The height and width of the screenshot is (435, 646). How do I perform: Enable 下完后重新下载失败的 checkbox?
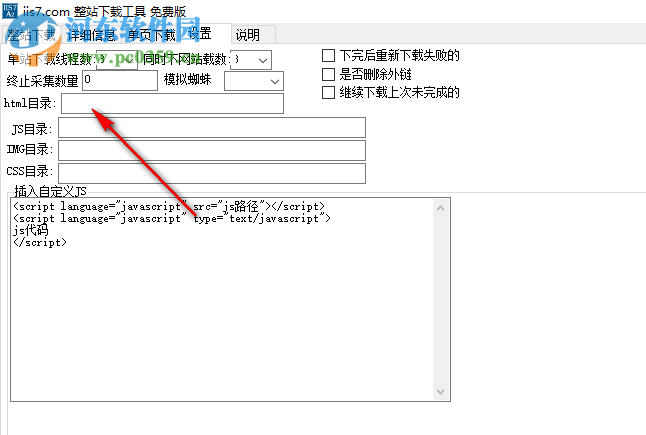pyautogui.click(x=328, y=55)
